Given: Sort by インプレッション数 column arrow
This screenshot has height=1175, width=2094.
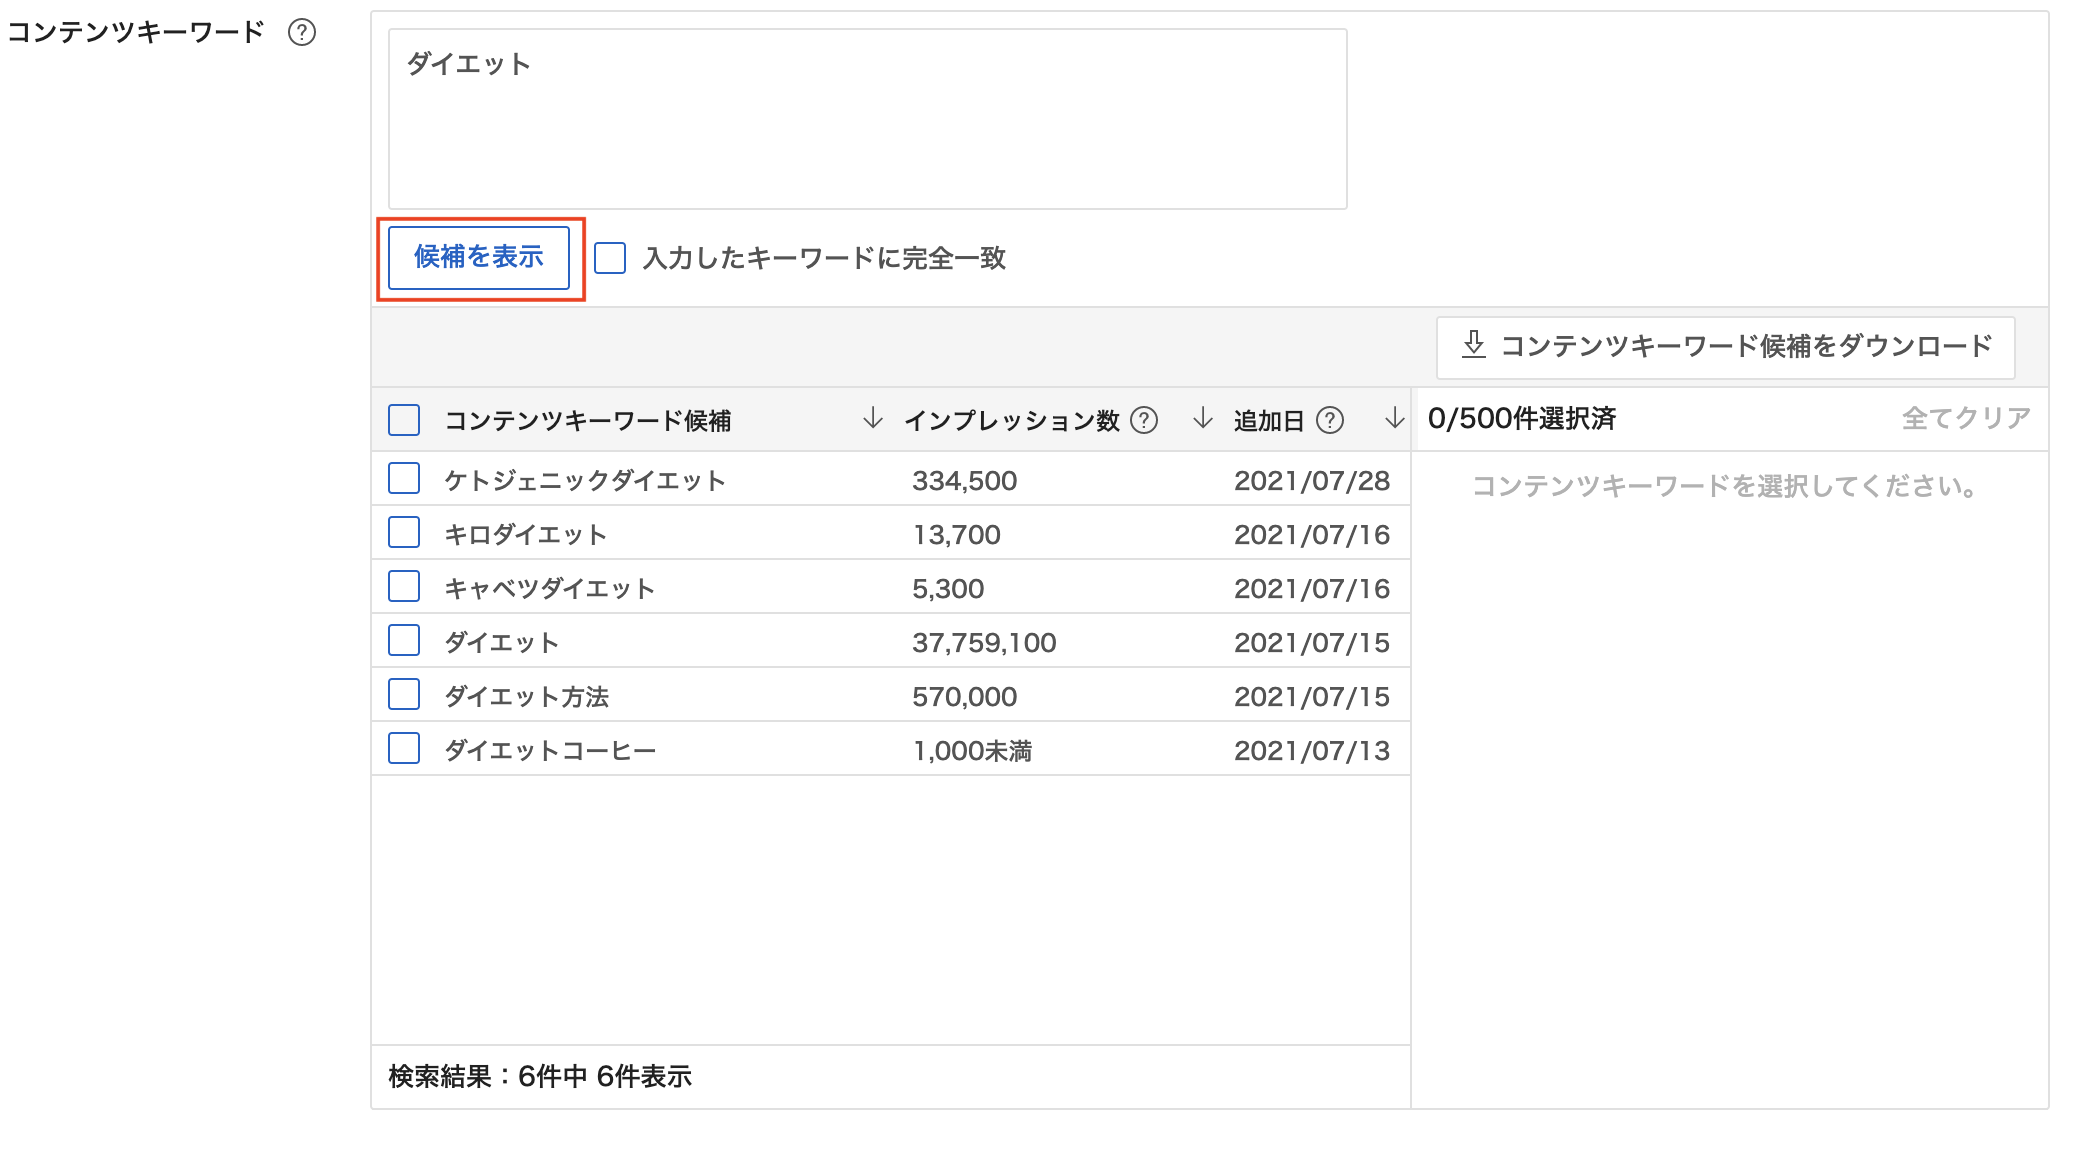Looking at the screenshot, I should [1203, 418].
